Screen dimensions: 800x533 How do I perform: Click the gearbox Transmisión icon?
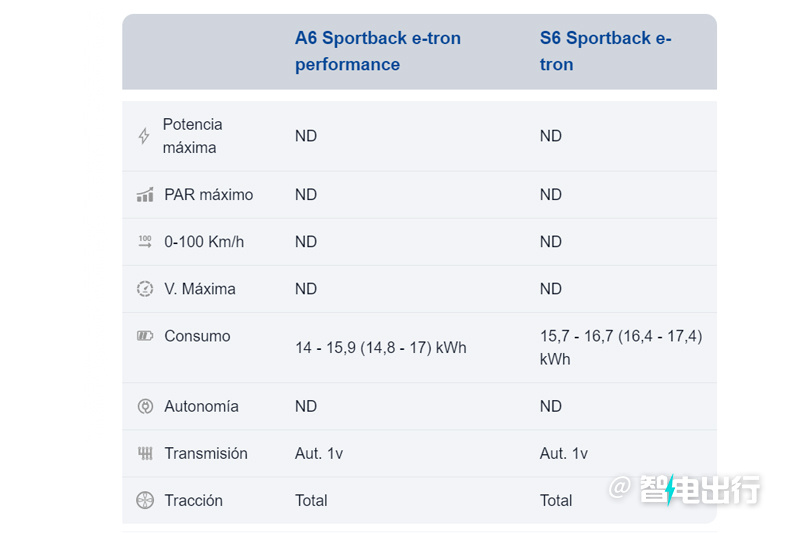(145, 453)
